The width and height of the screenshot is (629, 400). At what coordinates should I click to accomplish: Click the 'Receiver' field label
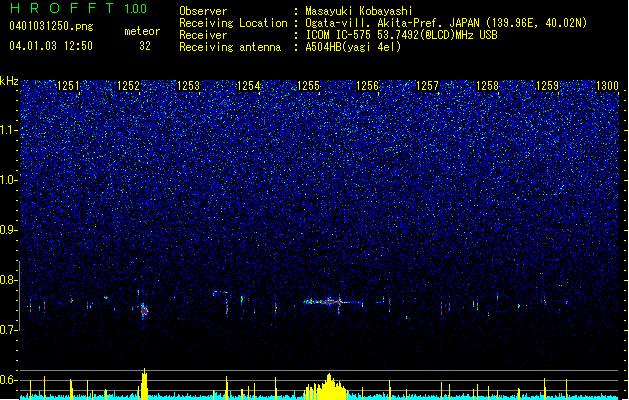click(x=203, y=35)
